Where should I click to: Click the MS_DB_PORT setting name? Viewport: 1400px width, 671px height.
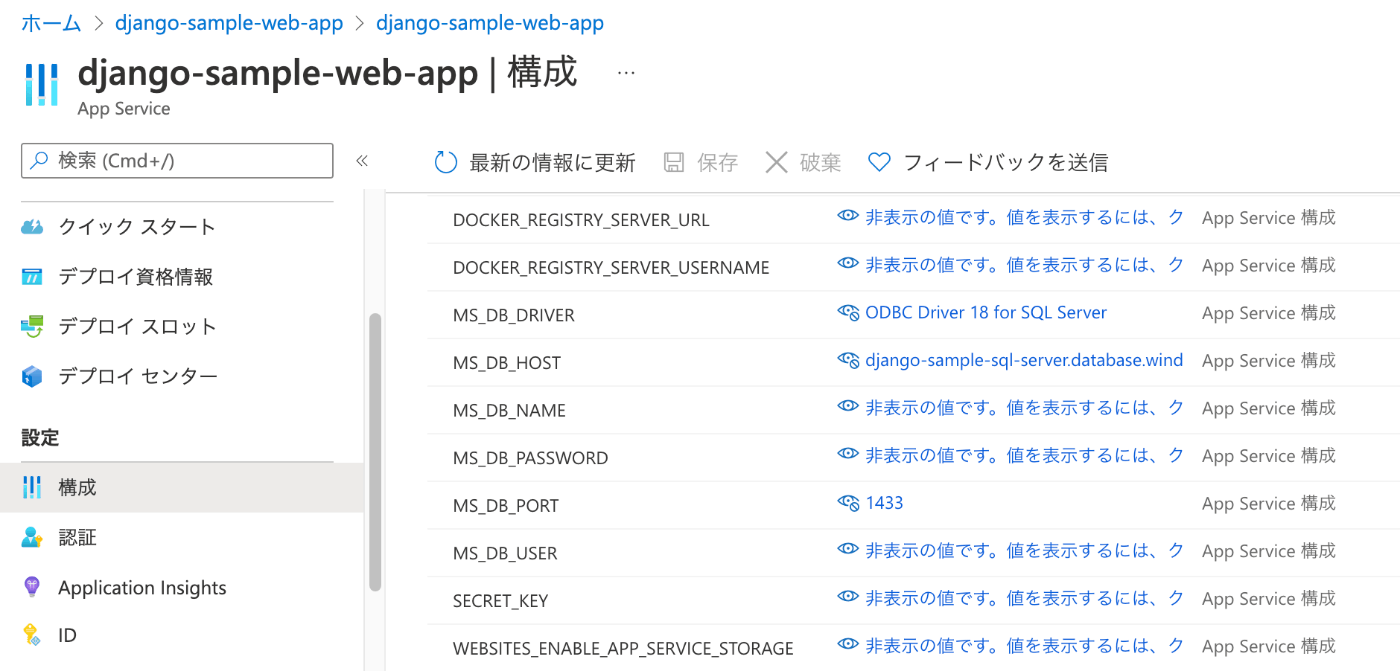pos(506,506)
